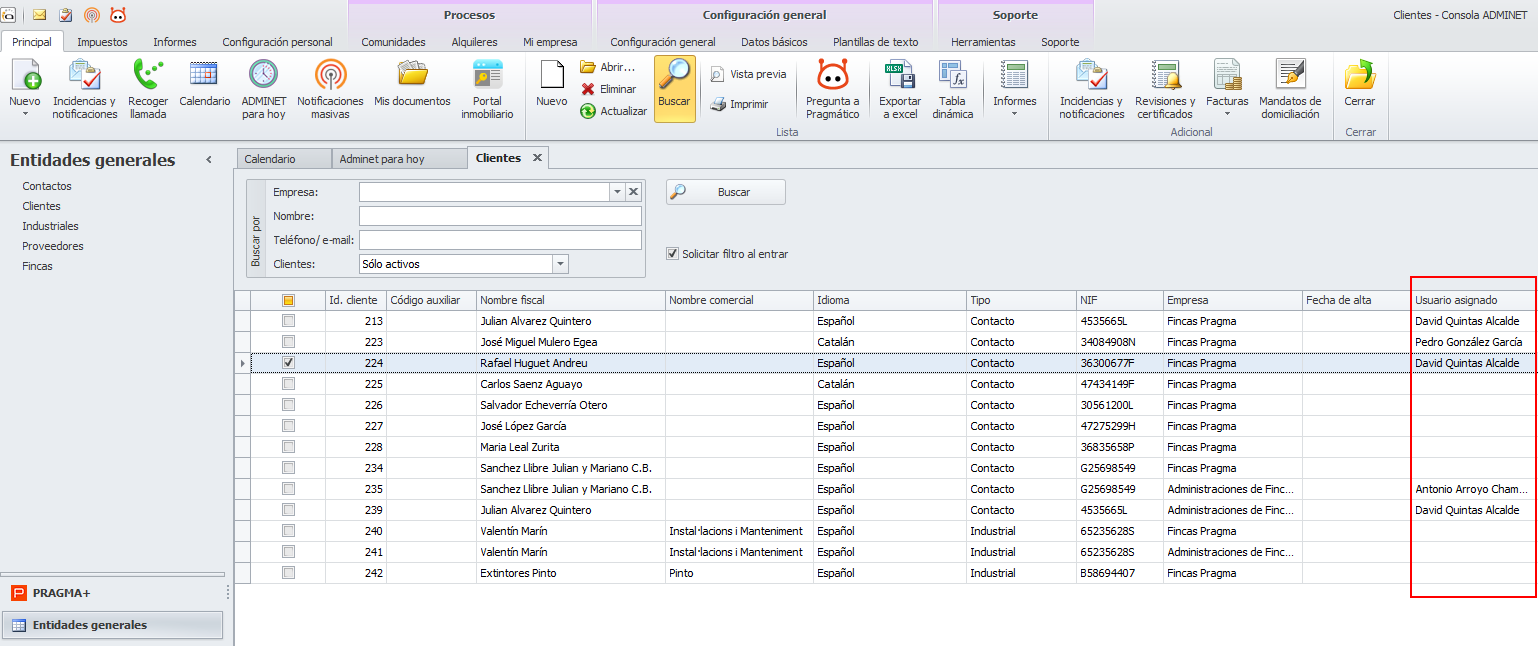Screen dimensions: 1538x646
Task: Open Mandatos de domiciliación icon
Action: (1290, 76)
